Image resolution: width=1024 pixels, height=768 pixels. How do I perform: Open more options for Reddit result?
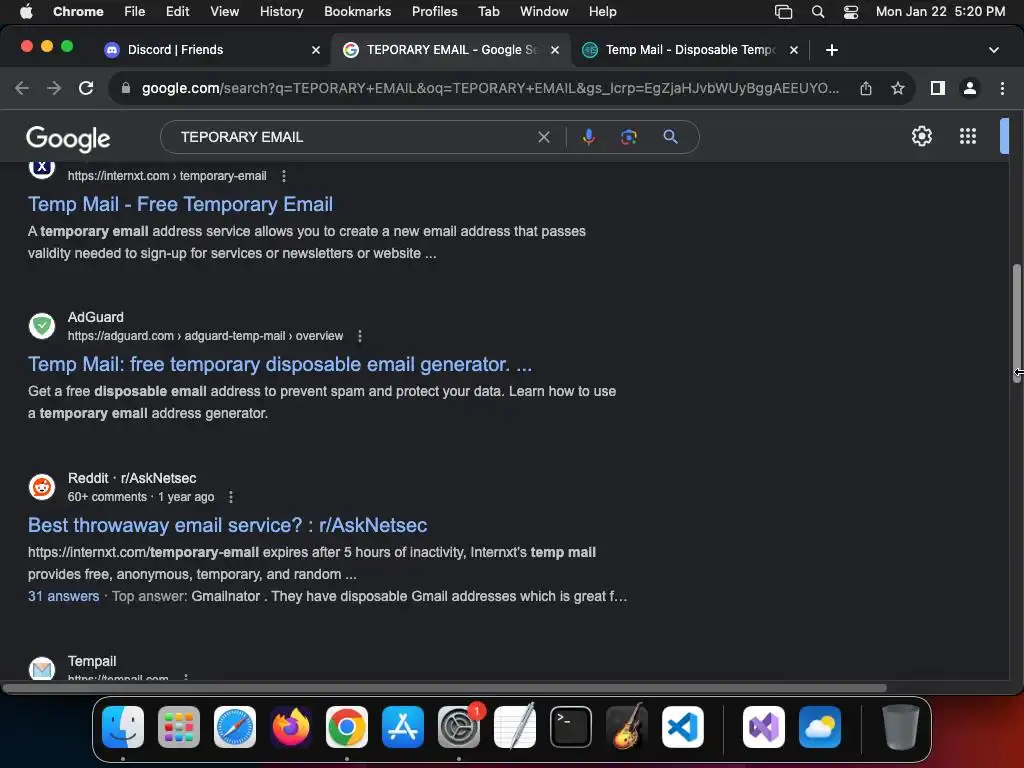click(x=231, y=498)
